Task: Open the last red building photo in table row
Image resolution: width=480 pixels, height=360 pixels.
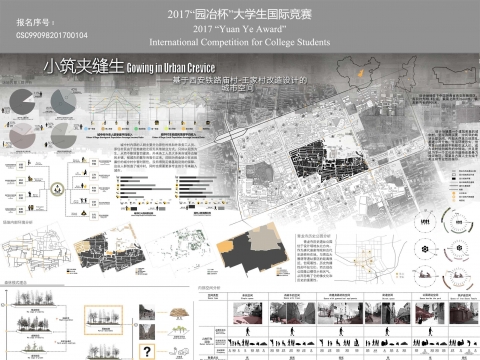Action: point(464,313)
